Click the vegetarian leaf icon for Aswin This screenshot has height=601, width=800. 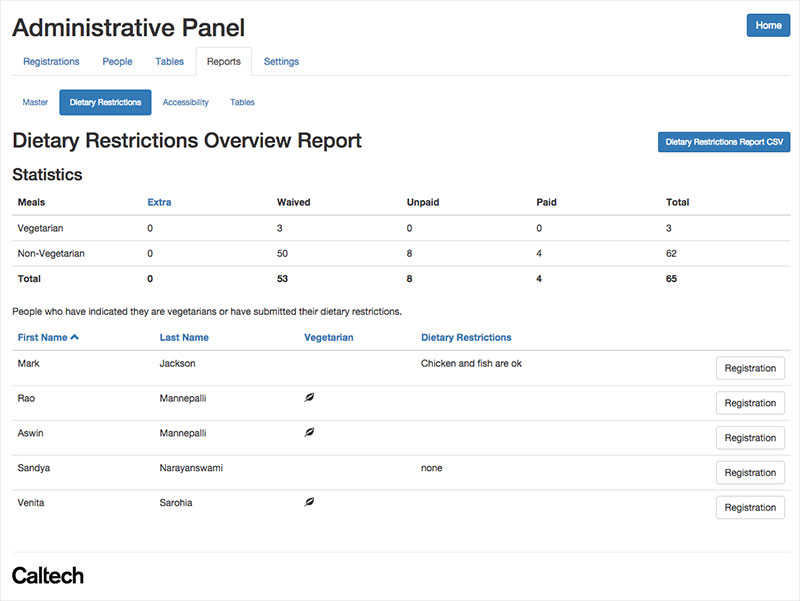click(x=309, y=432)
